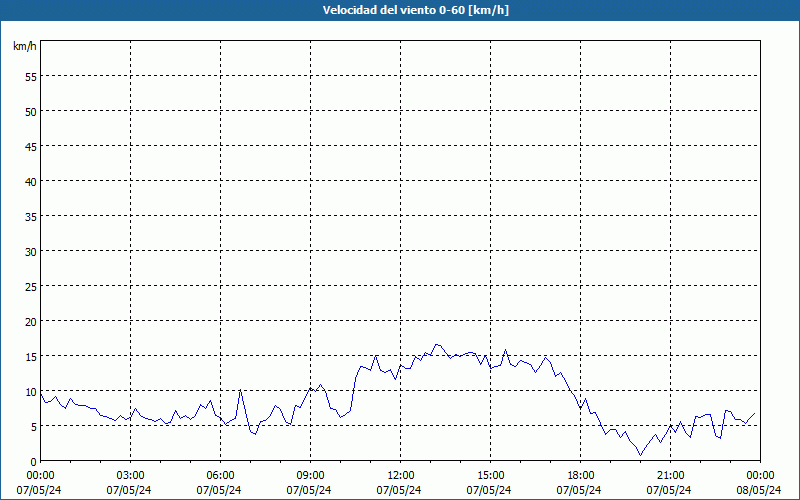The height and width of the screenshot is (500, 800).
Task: Click the 30 value on the y-axis
Action: pos(31,252)
